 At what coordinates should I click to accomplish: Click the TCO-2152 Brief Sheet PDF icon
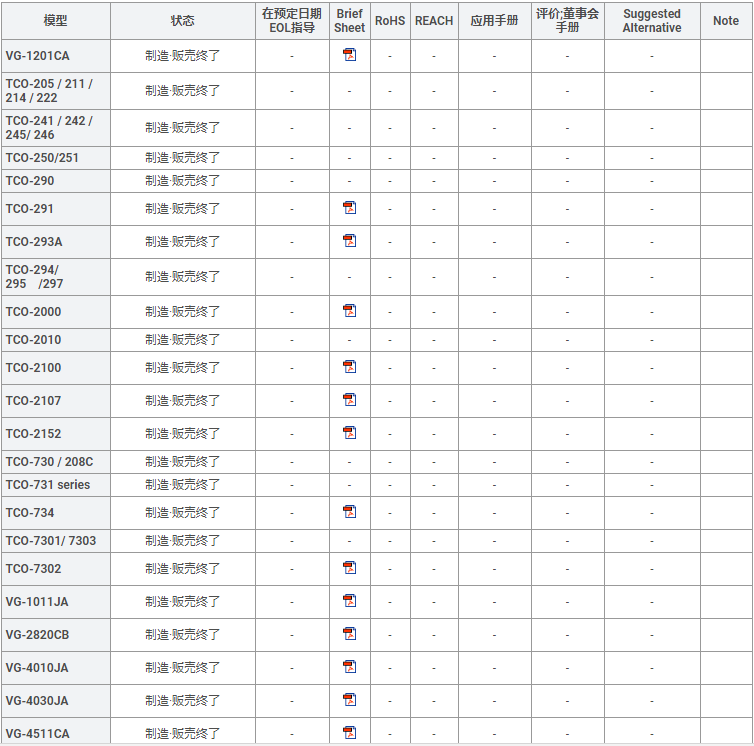(349, 433)
